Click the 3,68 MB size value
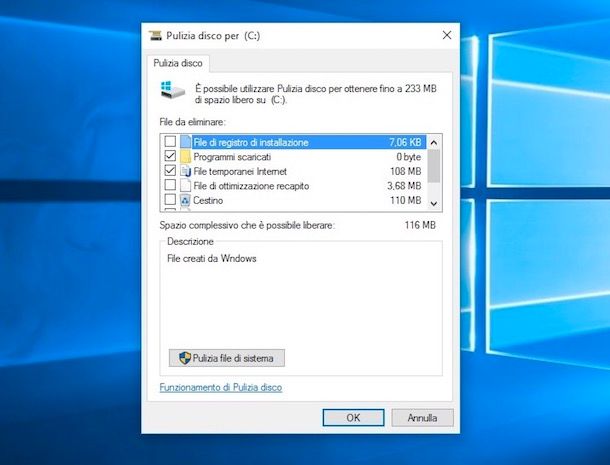The height and width of the screenshot is (465, 610). (x=404, y=186)
